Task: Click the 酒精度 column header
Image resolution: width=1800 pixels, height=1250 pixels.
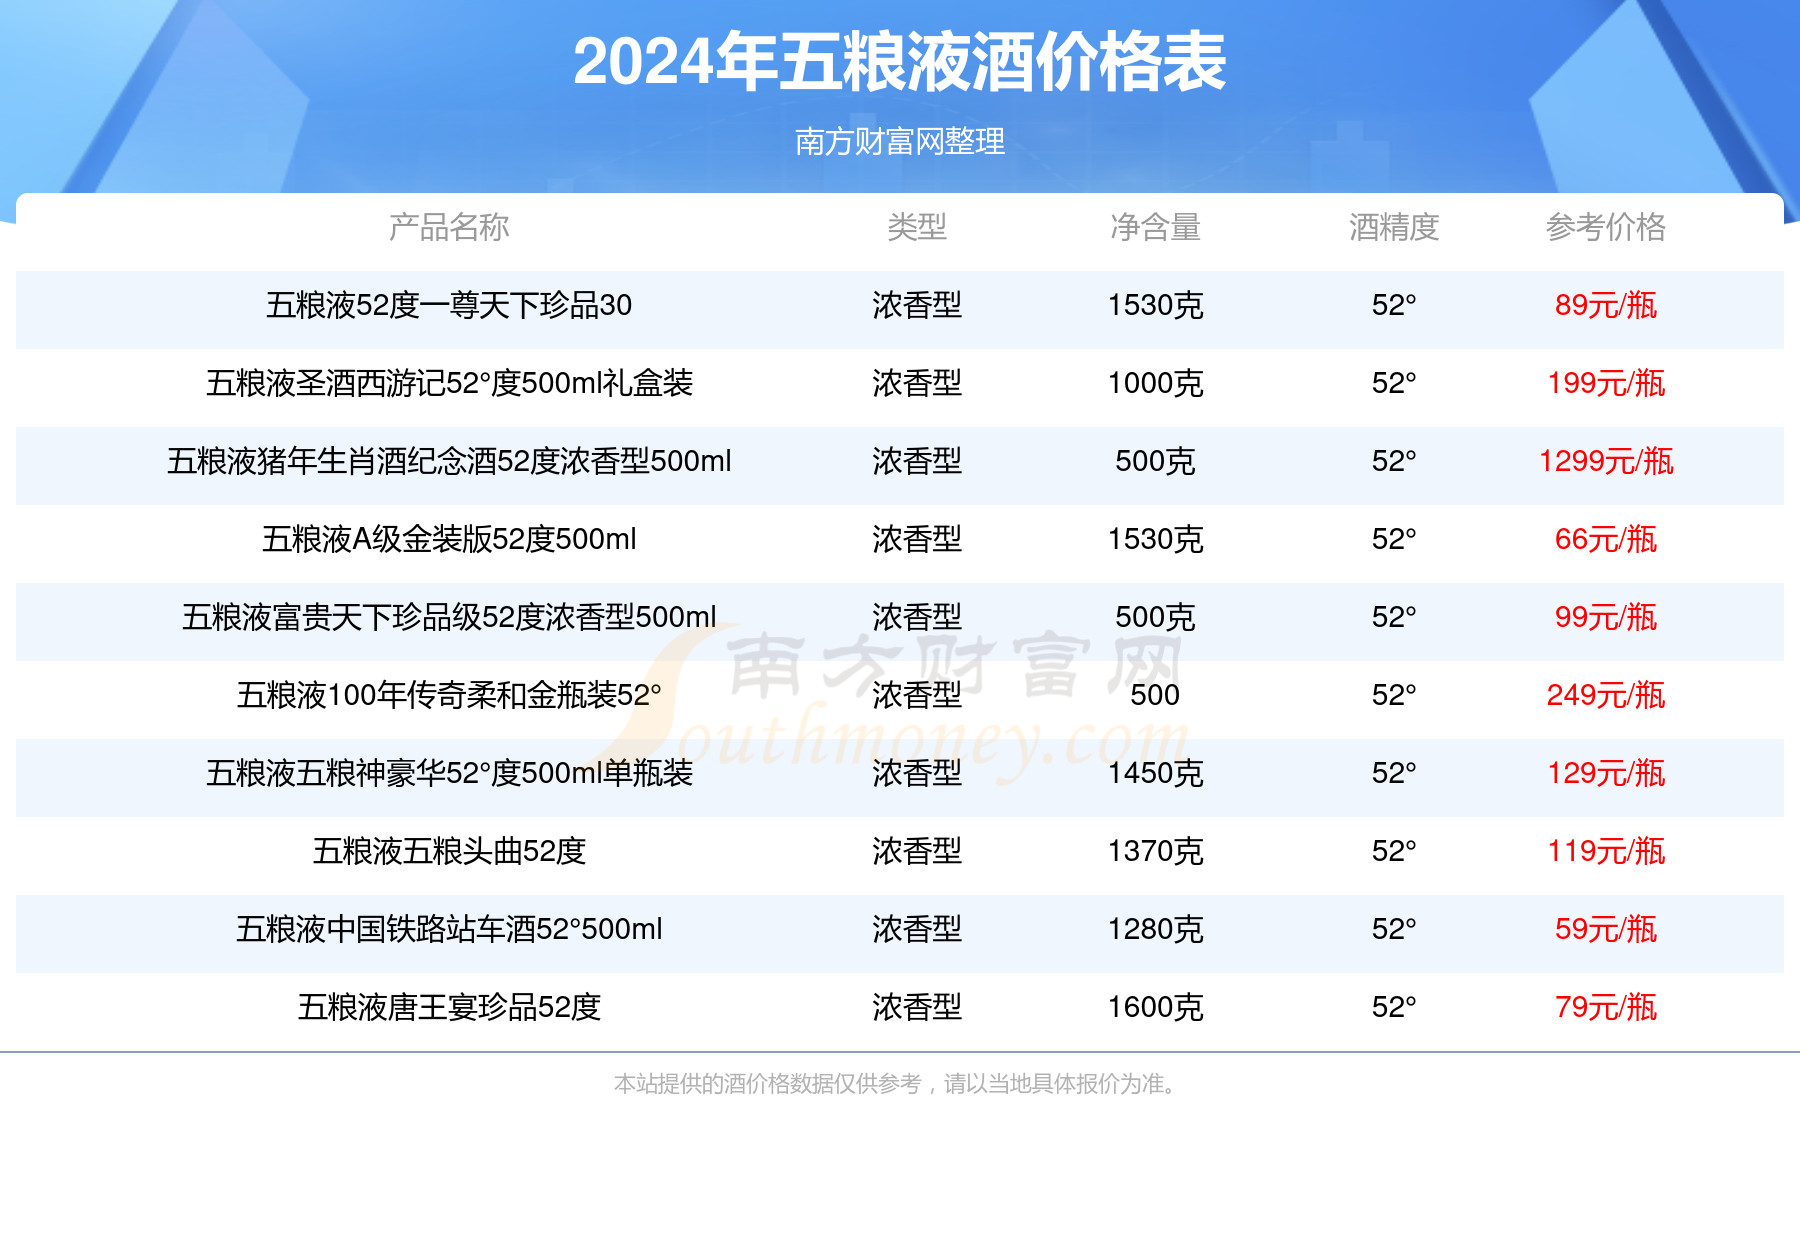Action: 1394,227
